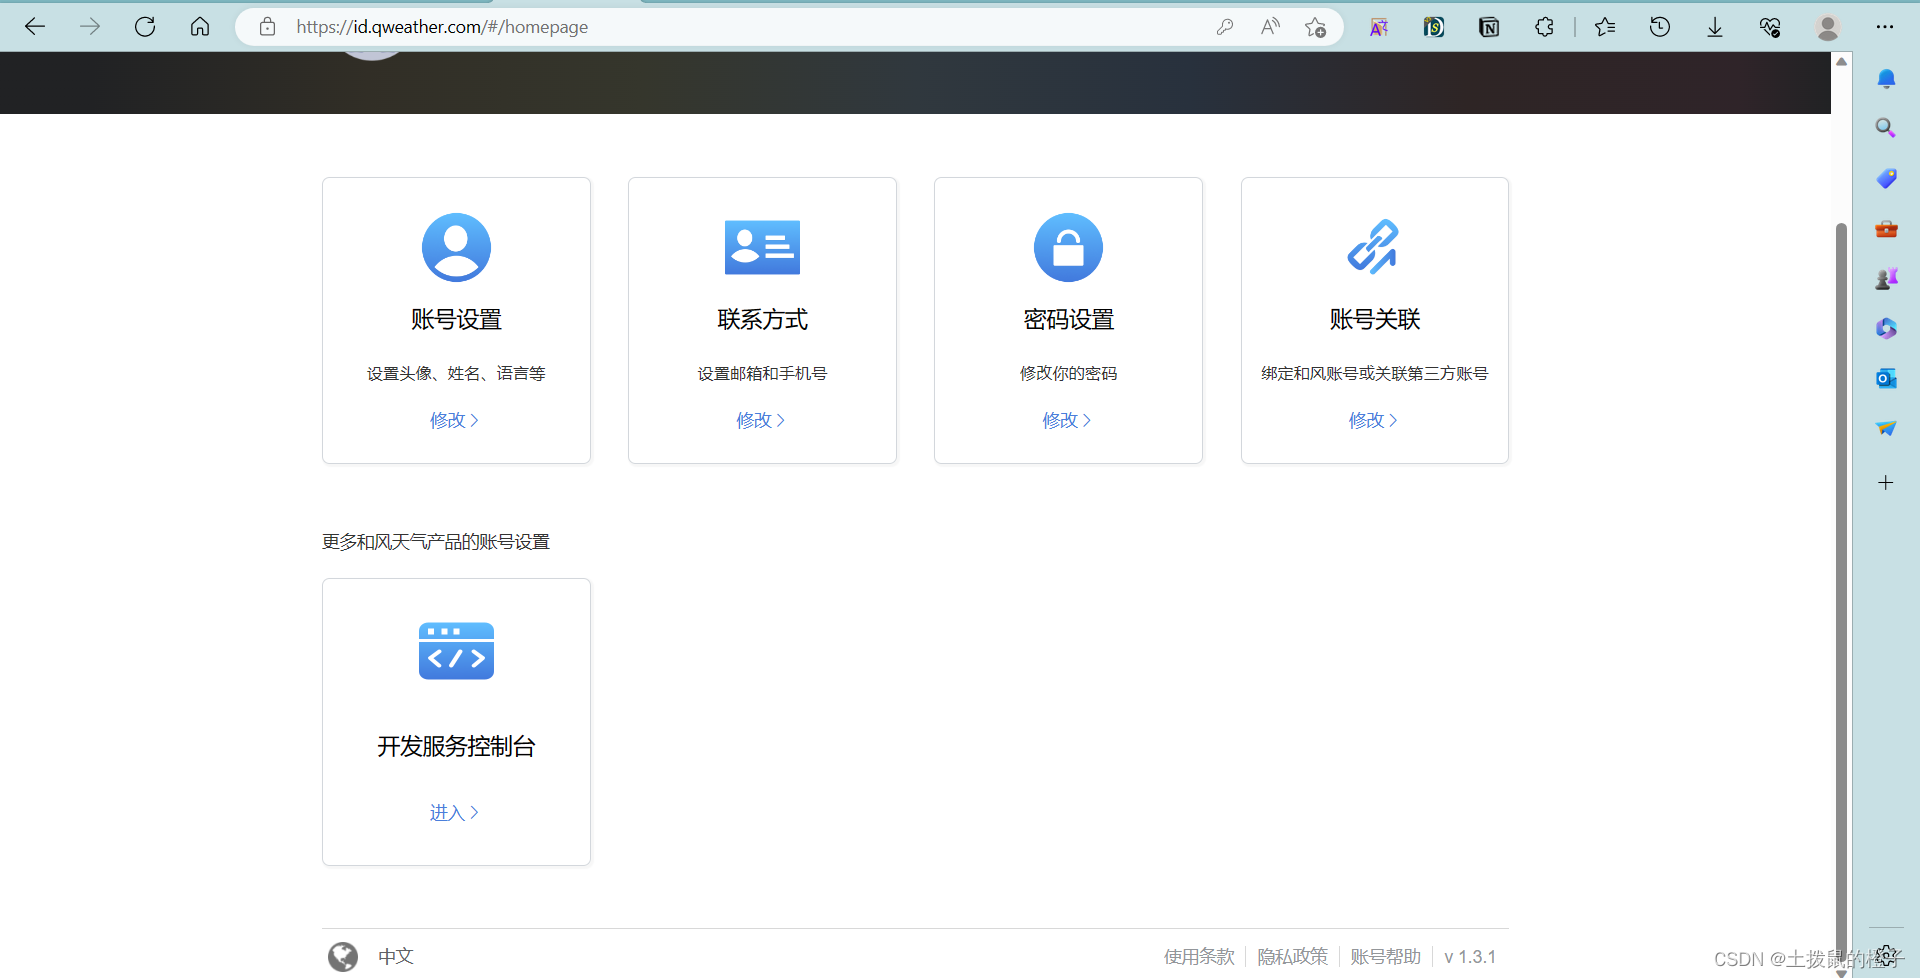Open the favorites list icon

click(x=1605, y=27)
